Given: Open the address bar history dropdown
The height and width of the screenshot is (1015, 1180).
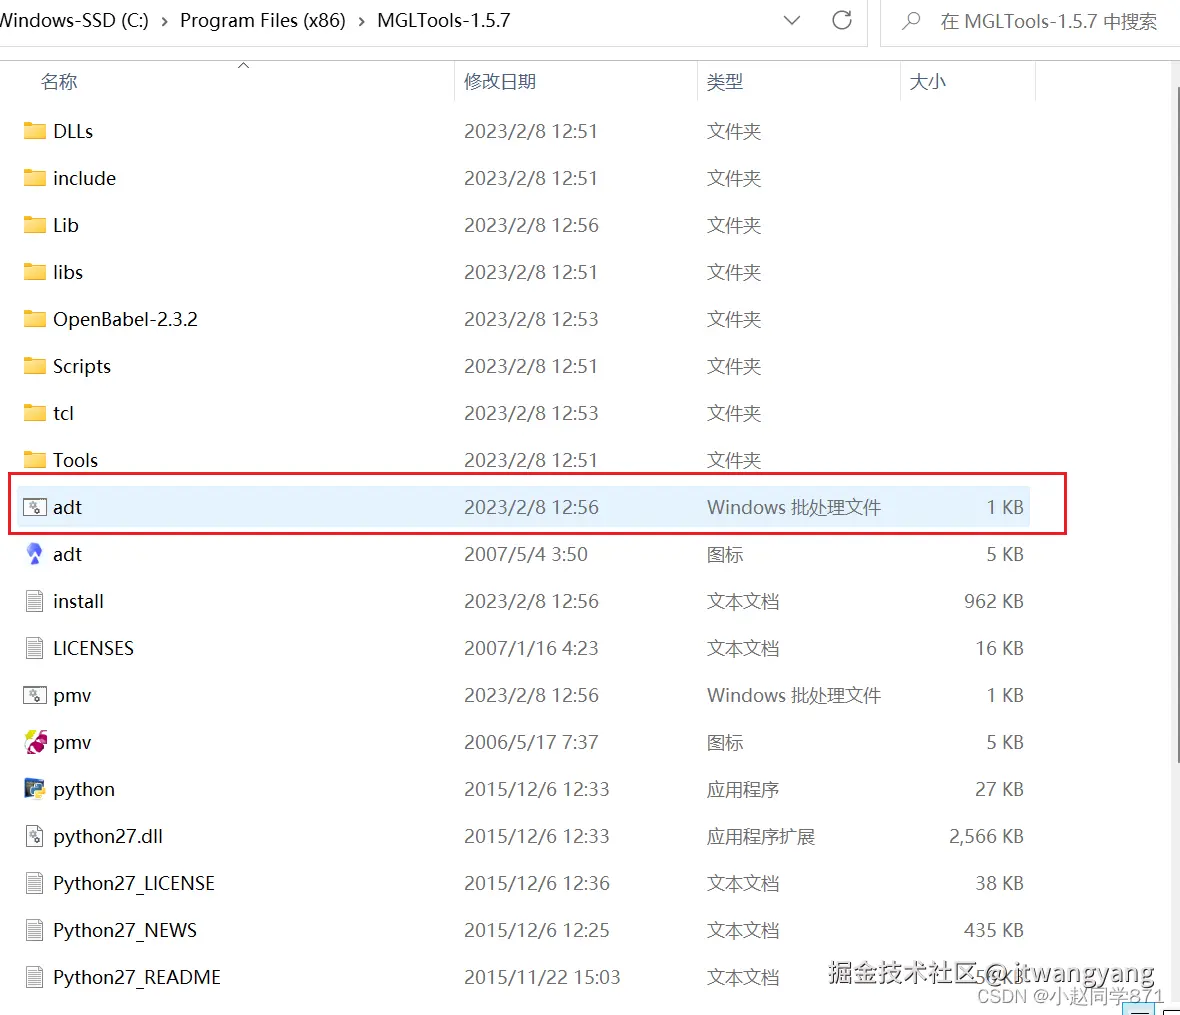Looking at the screenshot, I should (x=792, y=20).
